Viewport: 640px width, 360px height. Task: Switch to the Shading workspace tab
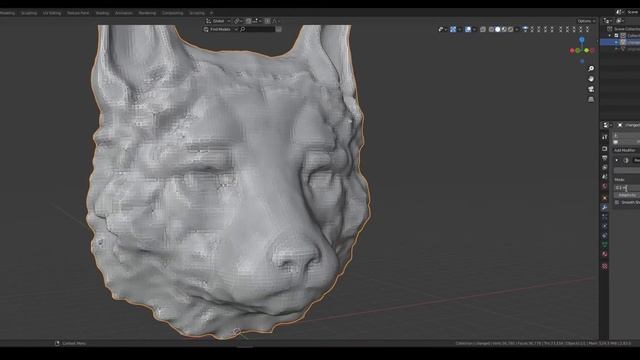(x=102, y=13)
